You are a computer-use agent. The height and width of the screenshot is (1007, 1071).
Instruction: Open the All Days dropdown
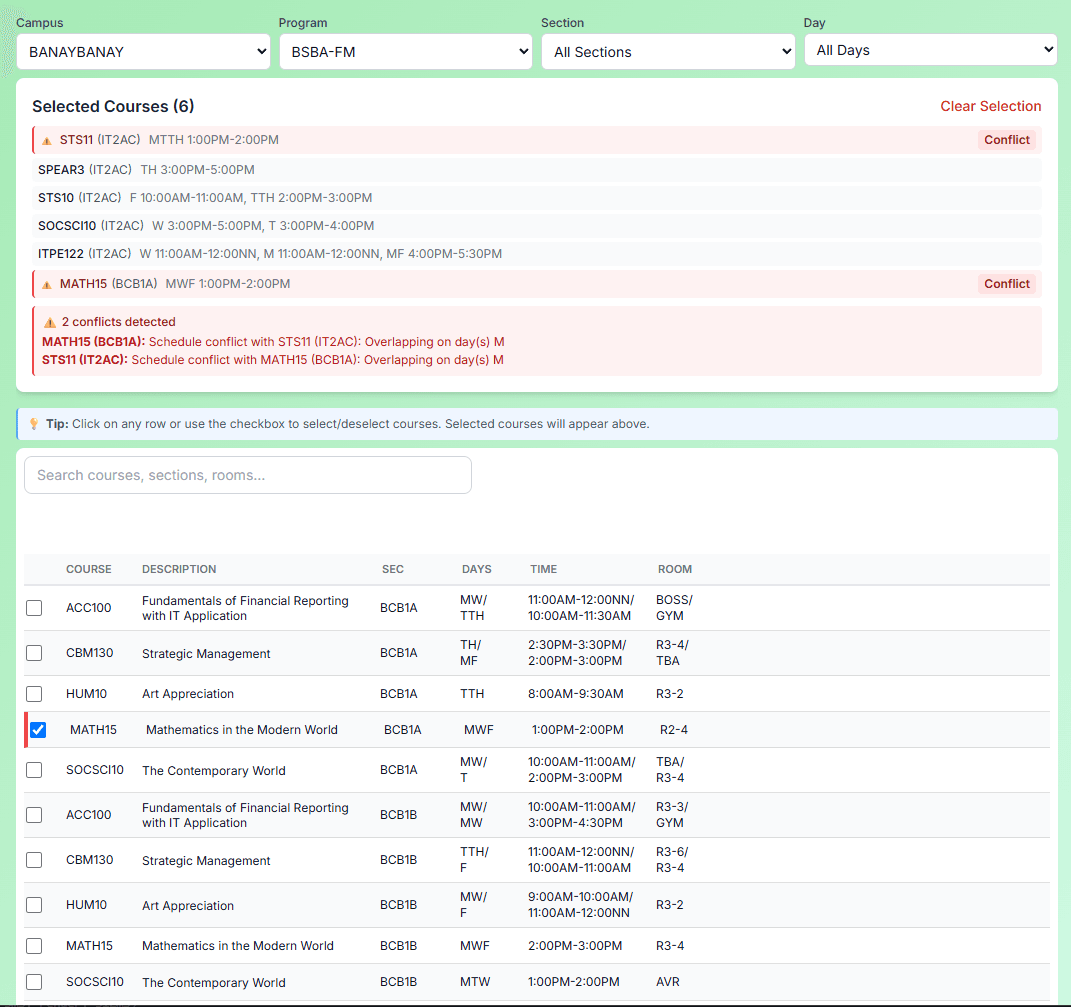[x=930, y=51]
